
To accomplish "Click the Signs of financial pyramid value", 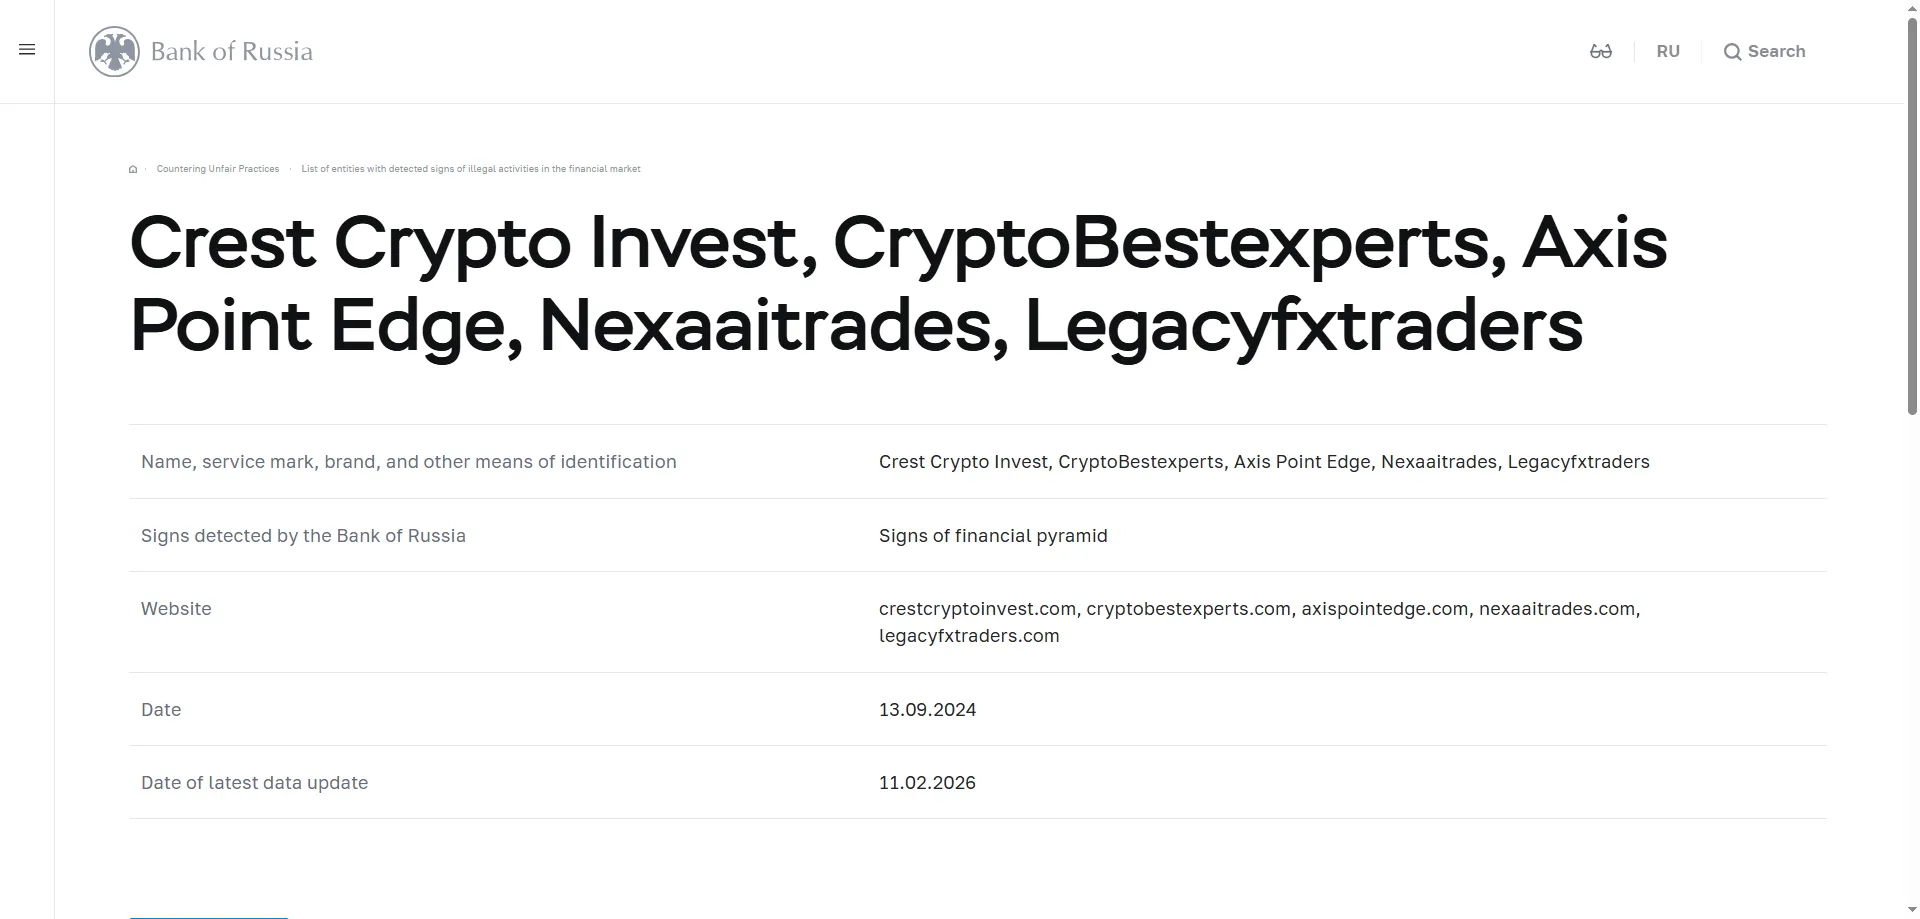I will coord(993,536).
